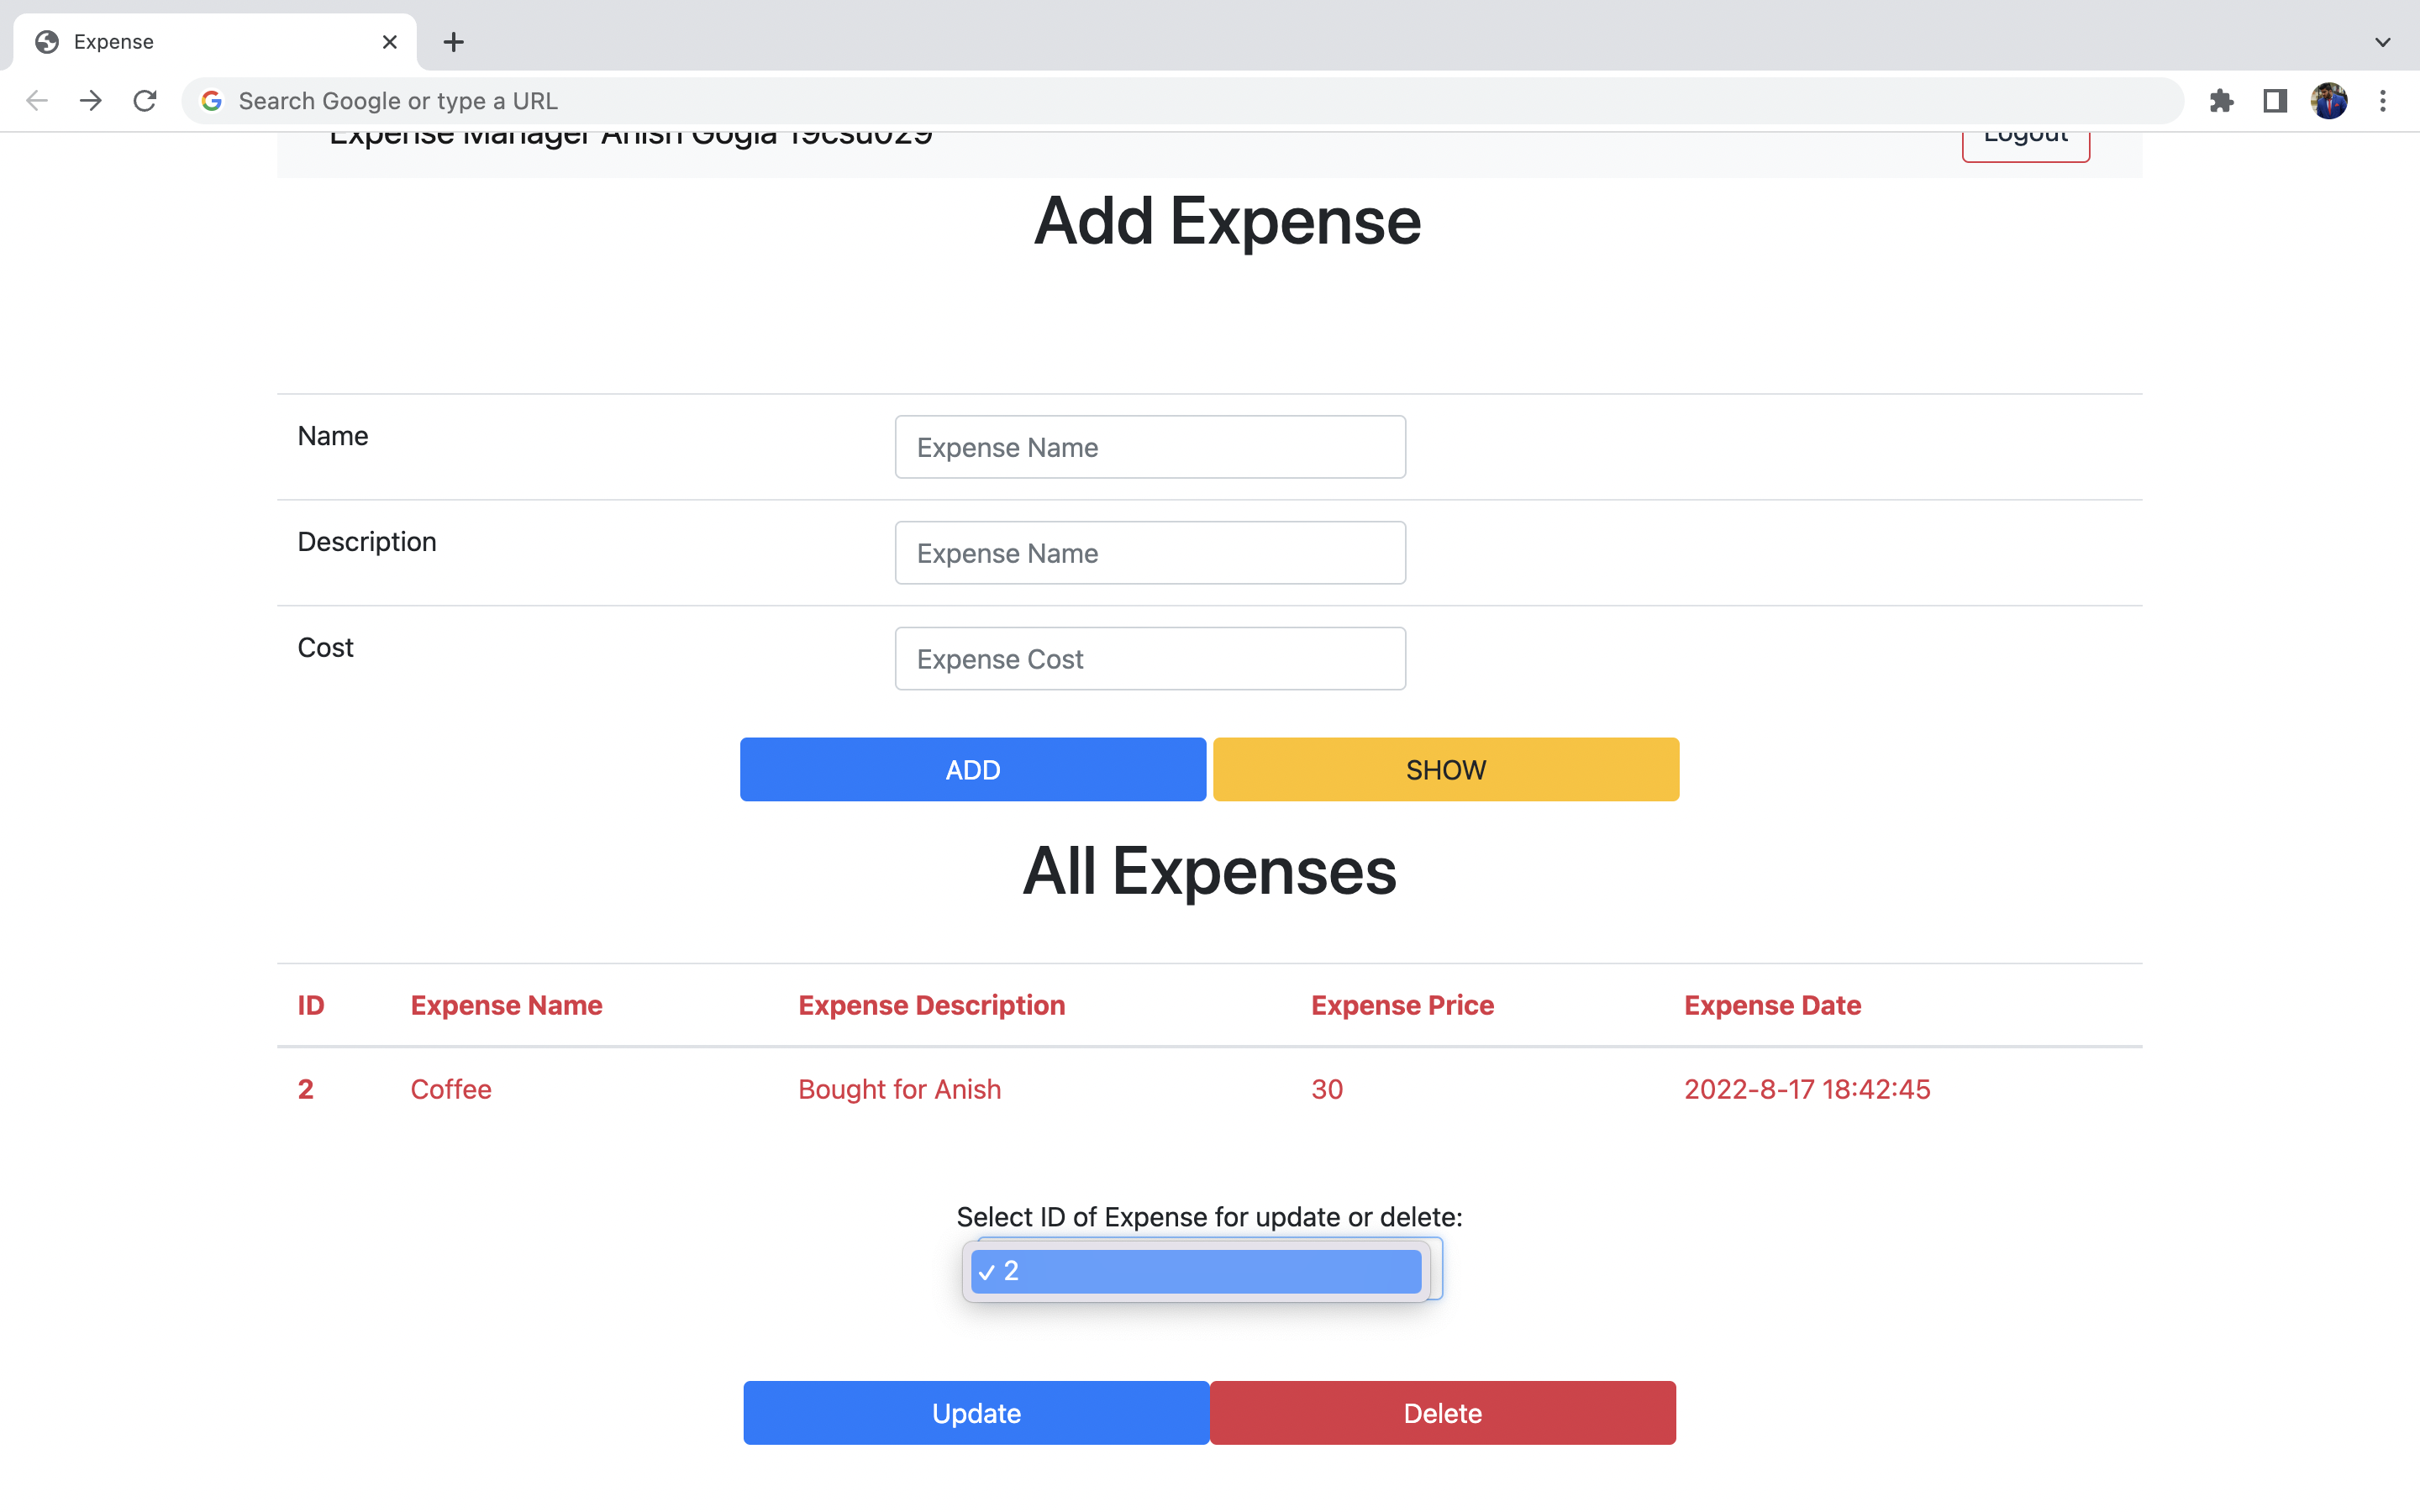The image size is (2420, 1512).
Task: Click the Logout button
Action: click(x=2025, y=143)
